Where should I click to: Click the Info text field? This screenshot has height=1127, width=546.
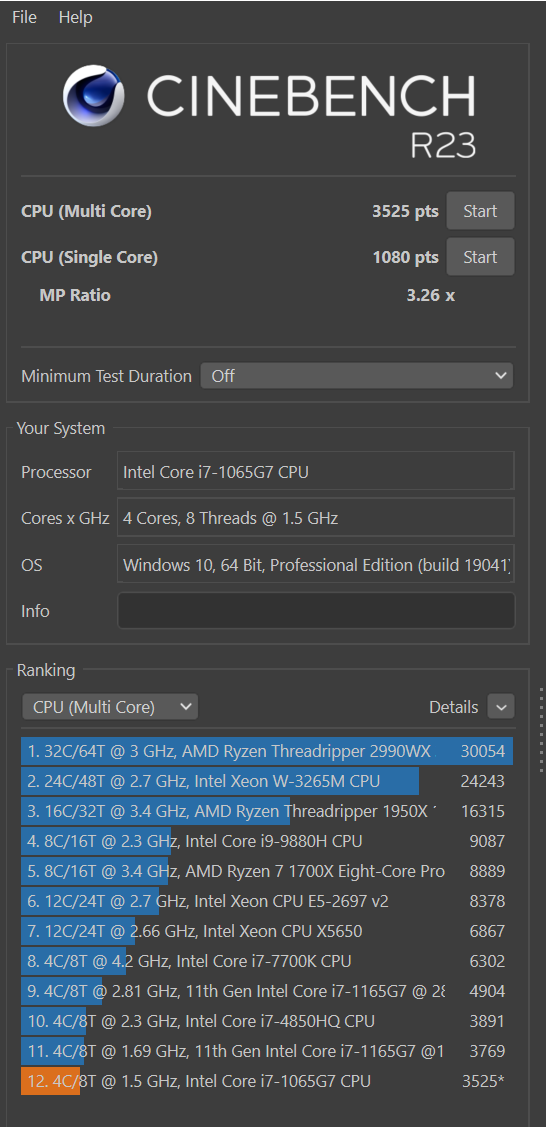316,611
